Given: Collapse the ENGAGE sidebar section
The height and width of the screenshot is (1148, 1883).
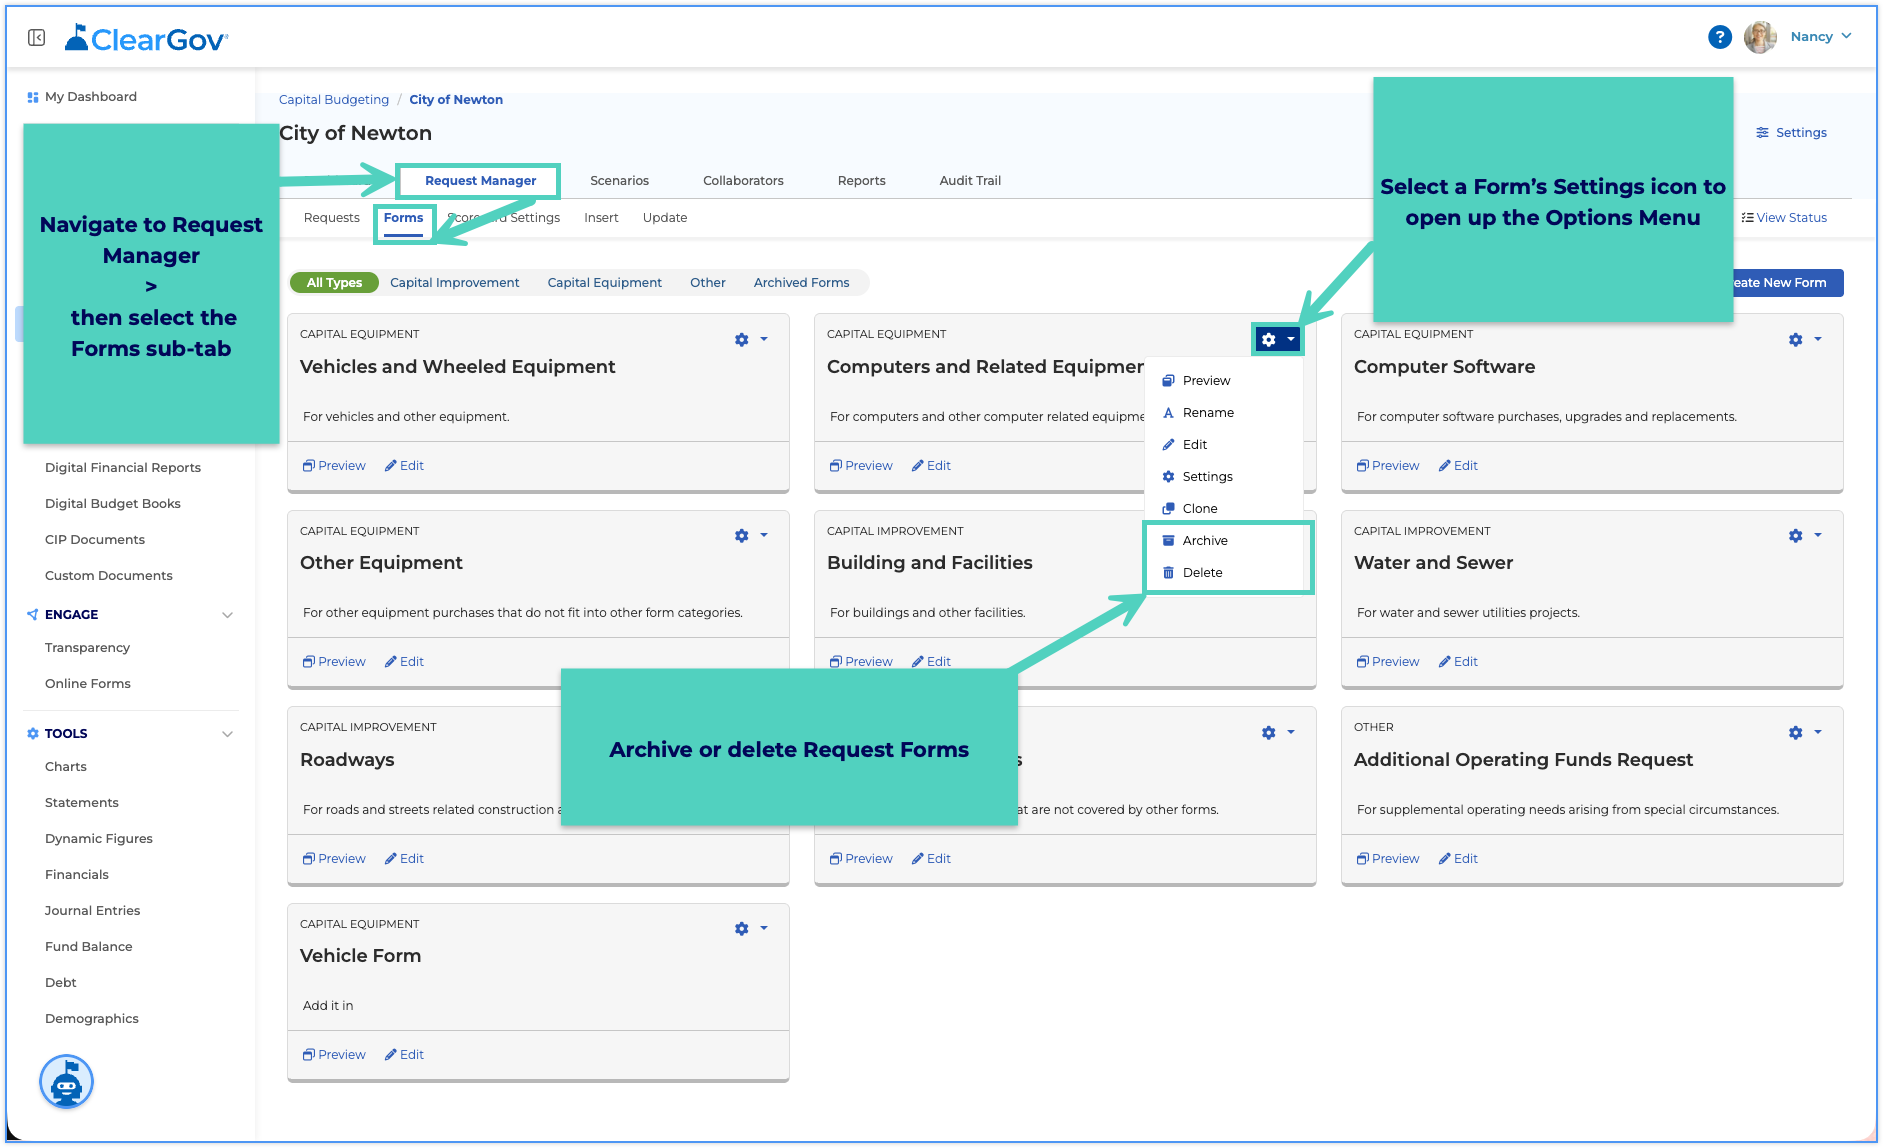Looking at the screenshot, I should click(227, 615).
